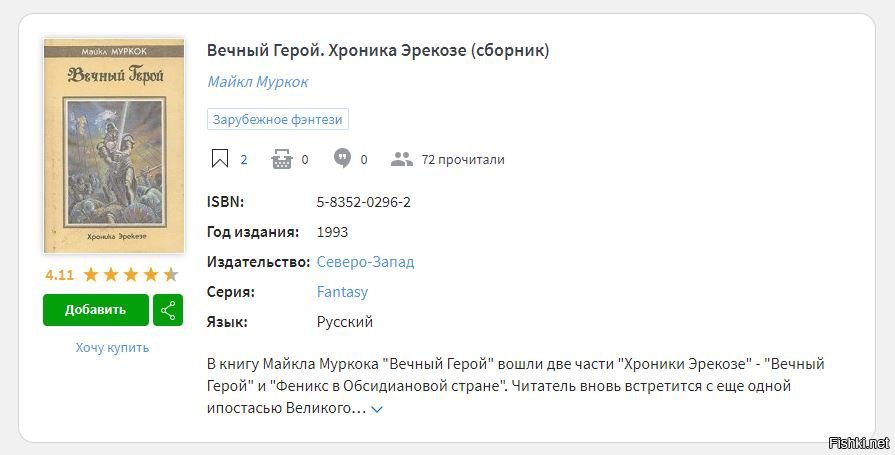Open the Fantasy series link
This screenshot has width=895, height=455.
(x=342, y=292)
